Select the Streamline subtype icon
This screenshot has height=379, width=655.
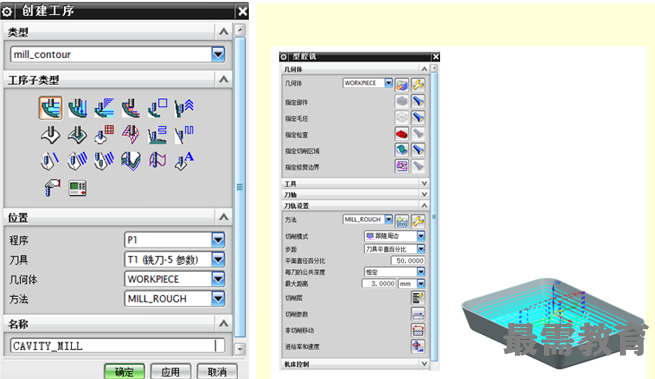(x=131, y=135)
